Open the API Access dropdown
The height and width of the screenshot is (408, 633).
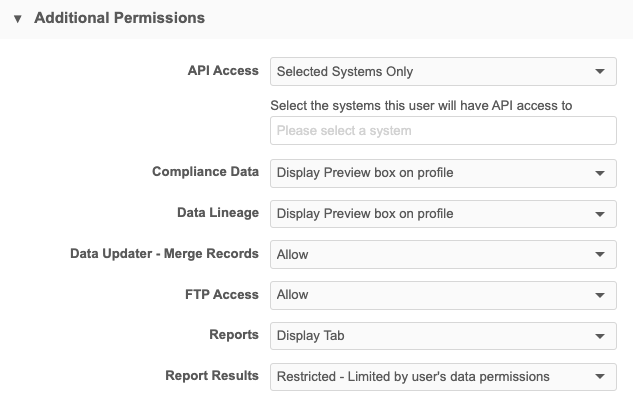(x=432, y=72)
